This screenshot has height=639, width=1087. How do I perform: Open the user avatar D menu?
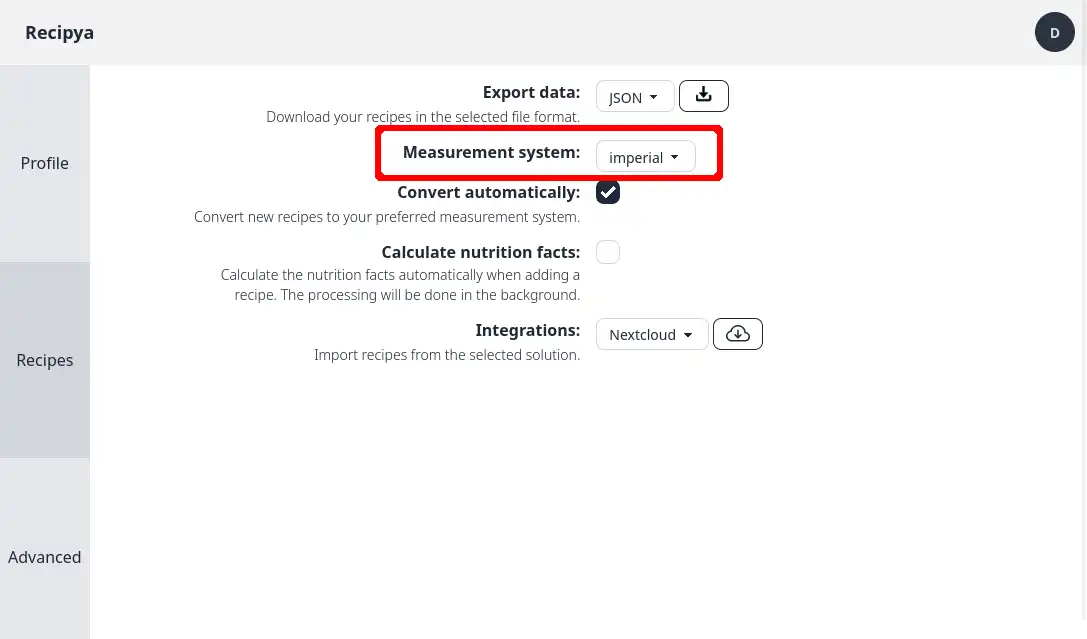tap(1054, 32)
